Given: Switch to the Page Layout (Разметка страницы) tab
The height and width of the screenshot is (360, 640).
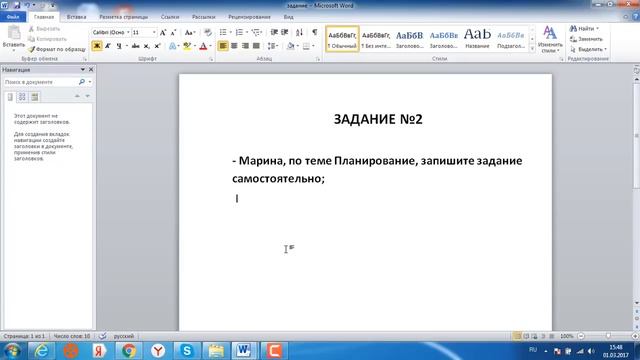Looking at the screenshot, I should pos(123,17).
